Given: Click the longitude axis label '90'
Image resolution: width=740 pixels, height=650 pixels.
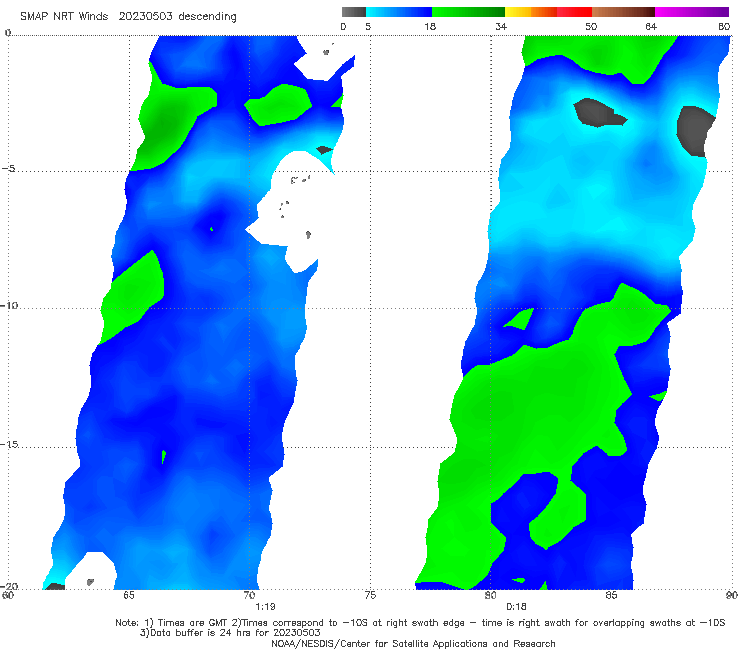Looking at the screenshot, I should point(732,595).
